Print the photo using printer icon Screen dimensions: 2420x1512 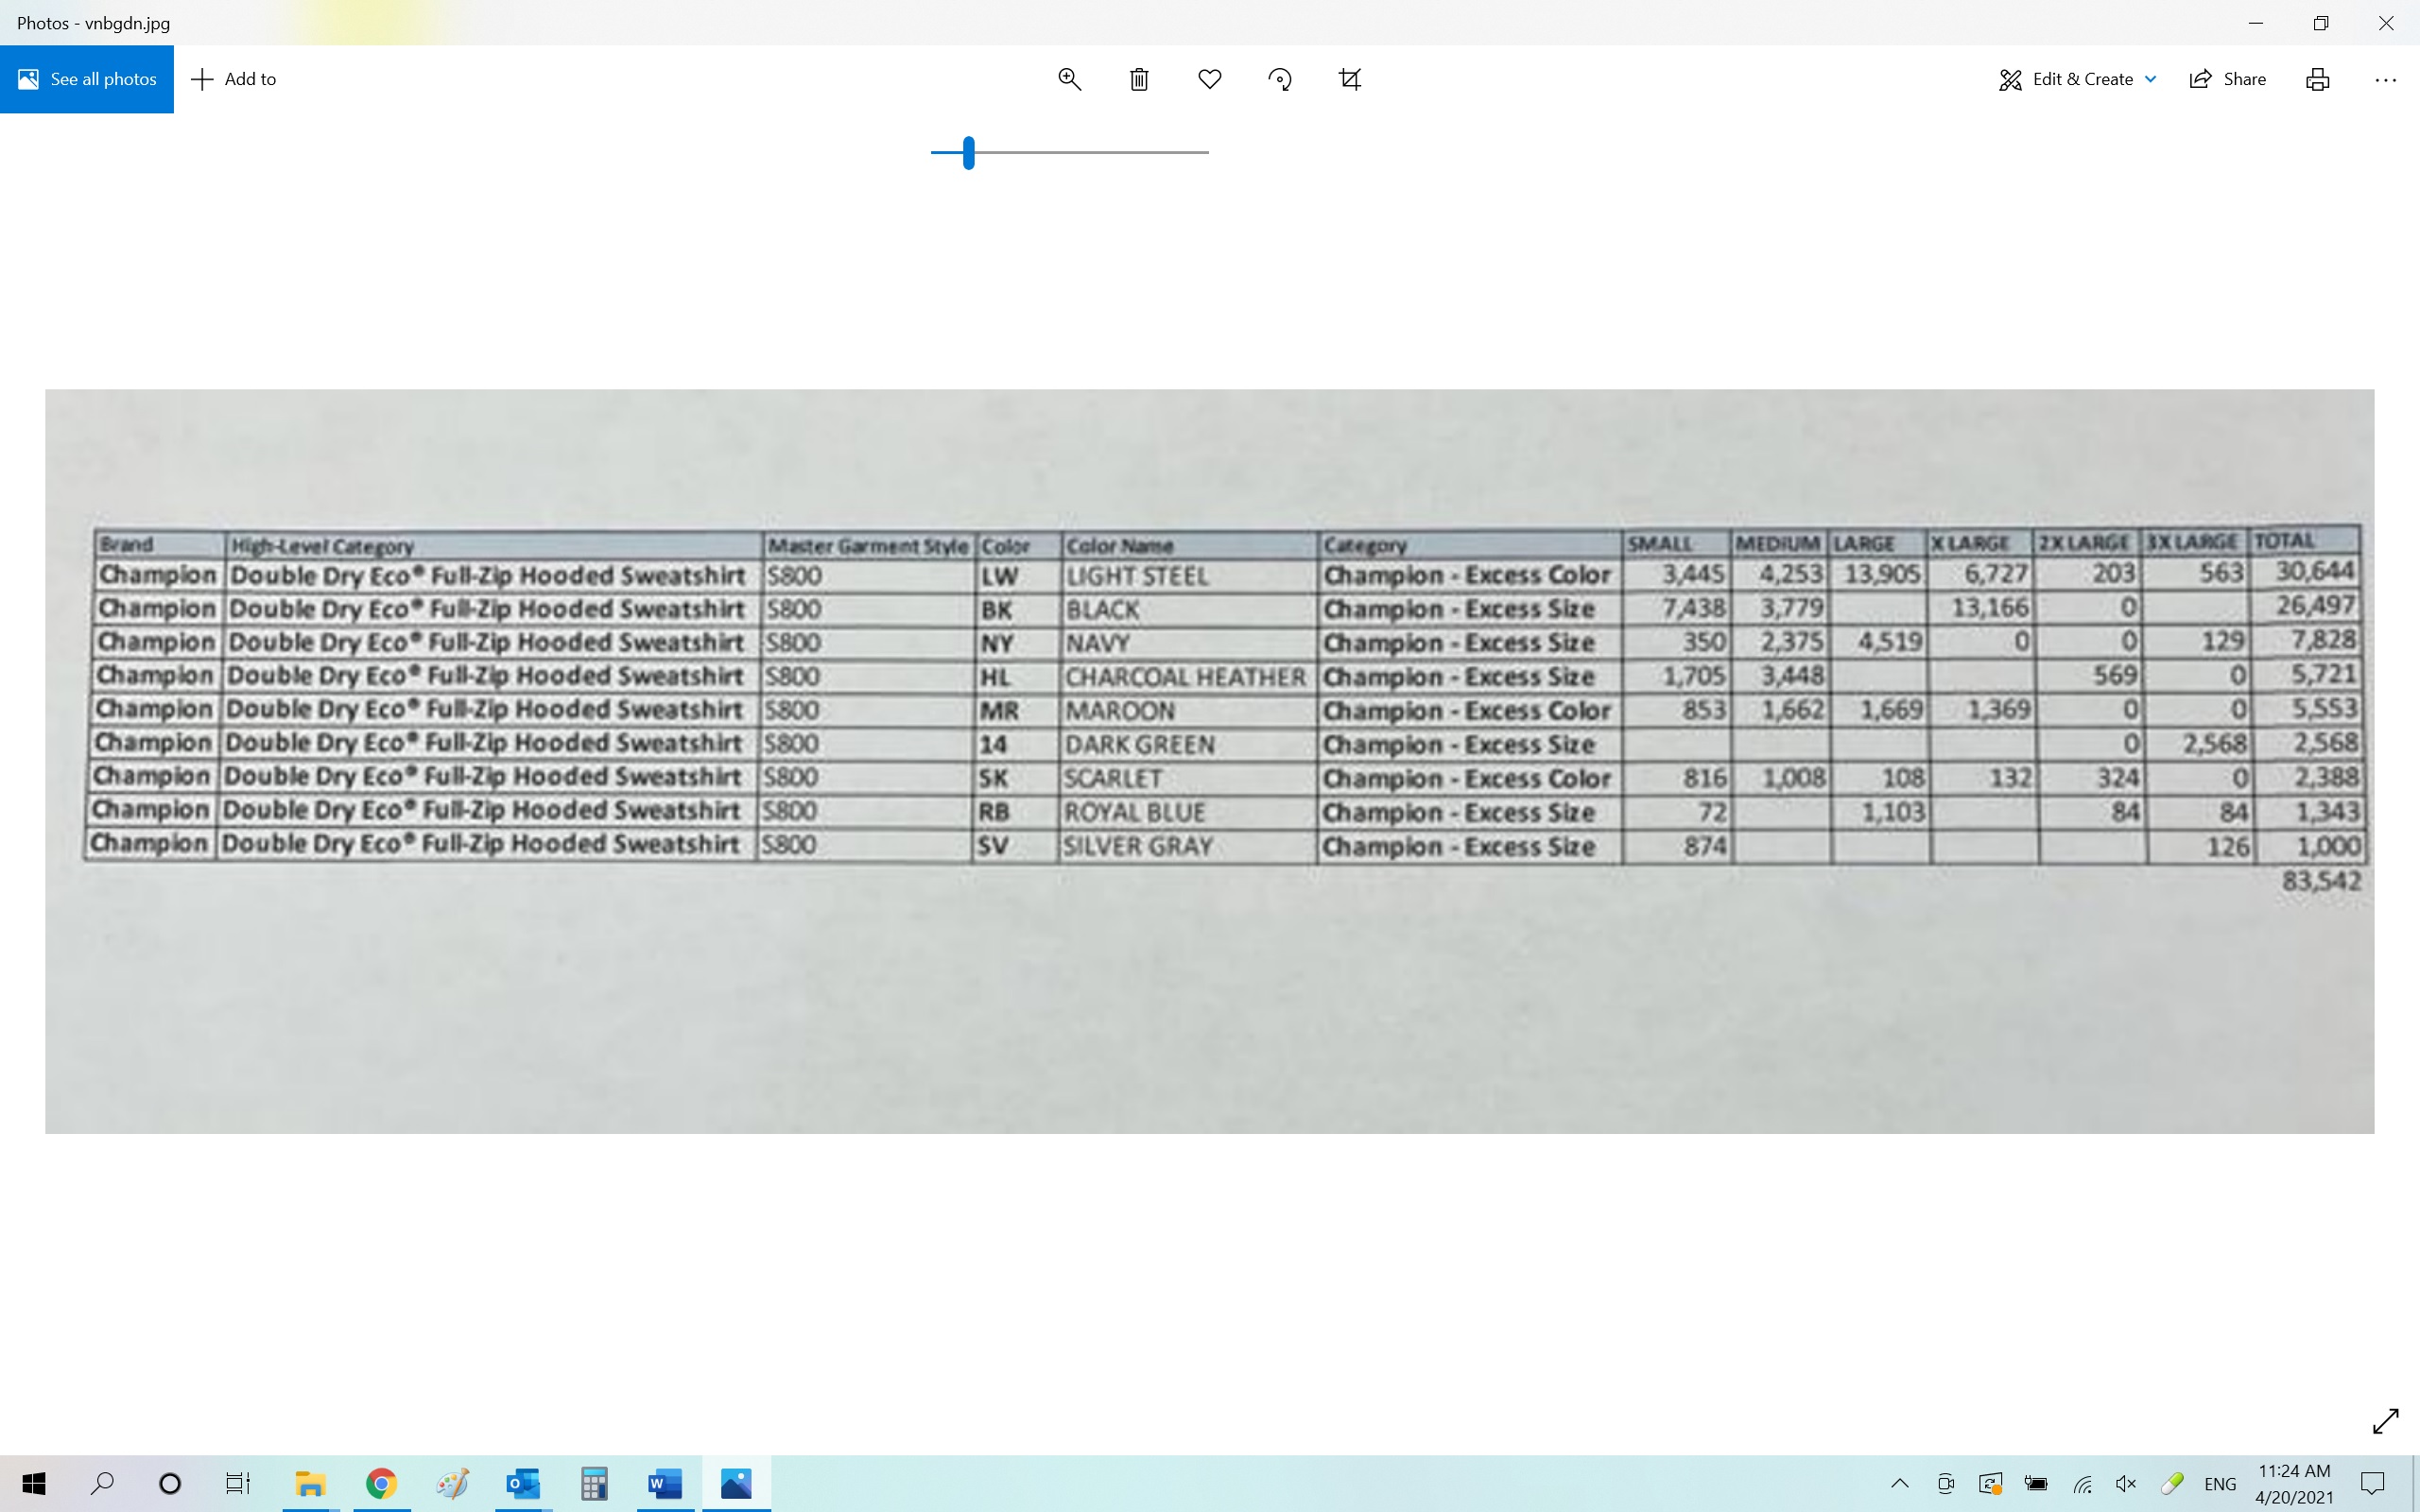[2318, 79]
